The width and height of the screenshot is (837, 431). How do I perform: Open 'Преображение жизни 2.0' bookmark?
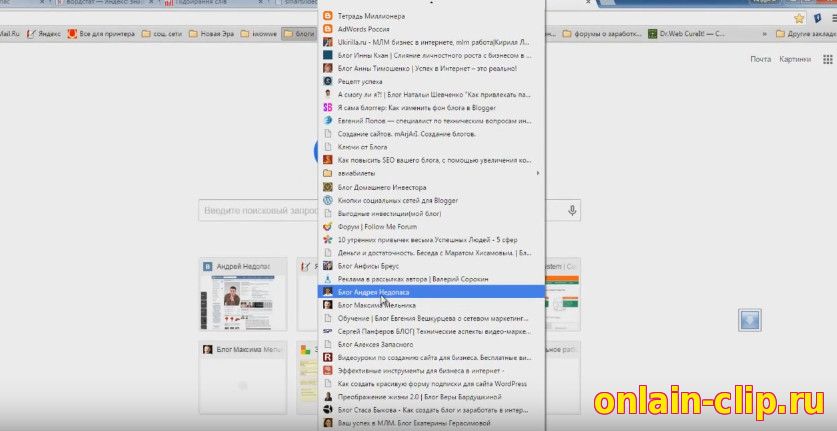pos(431,397)
